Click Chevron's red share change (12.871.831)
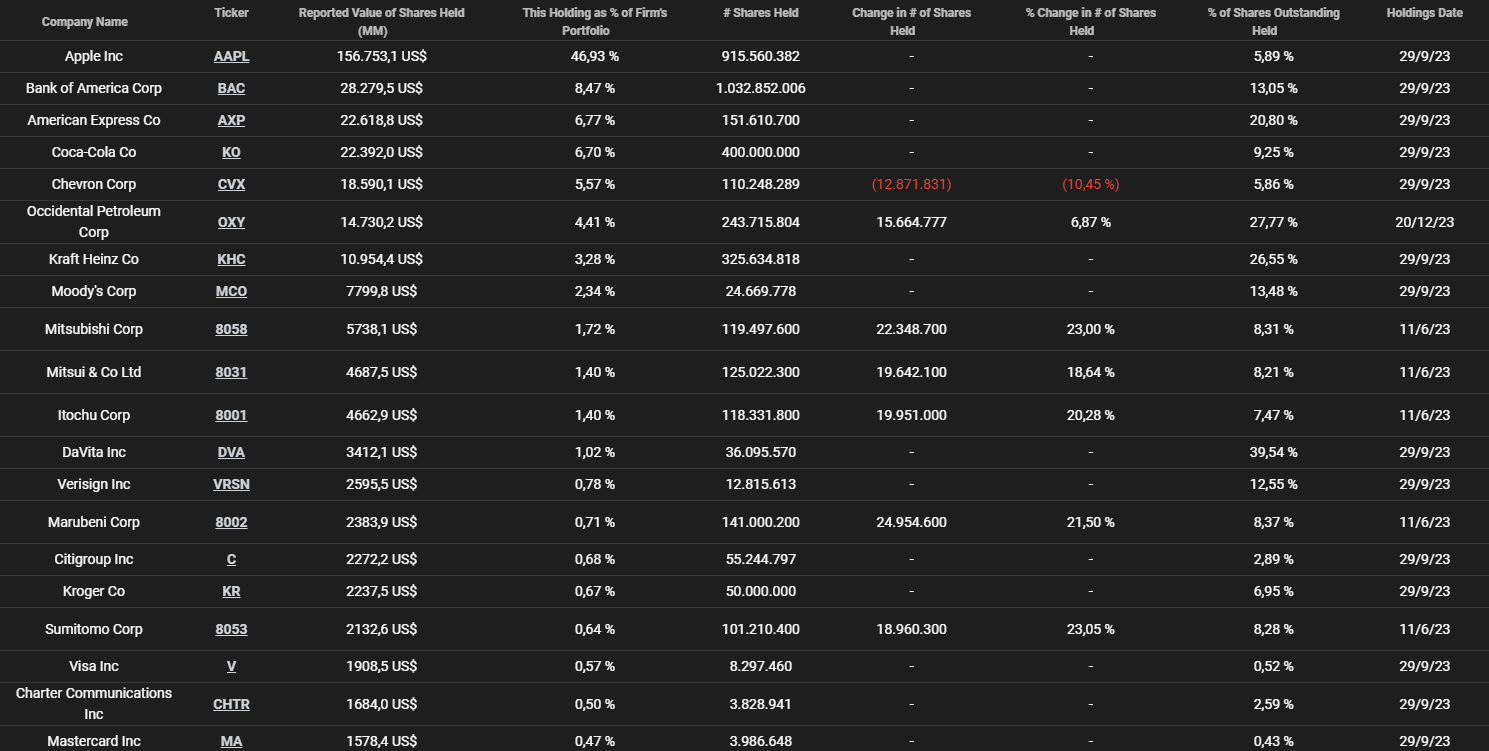The width and height of the screenshot is (1489, 751). pos(911,184)
